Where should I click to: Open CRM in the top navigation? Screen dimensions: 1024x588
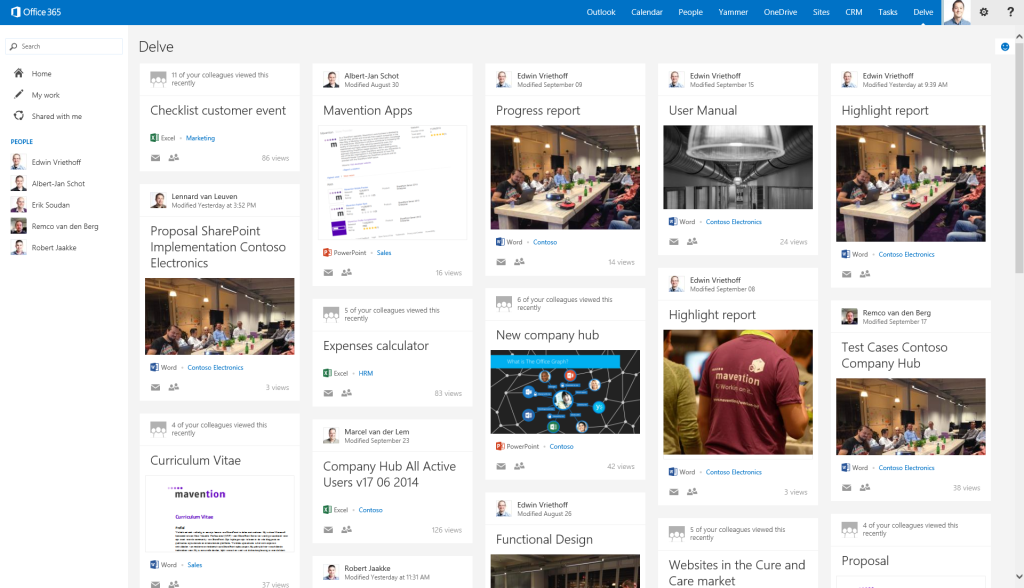pyautogui.click(x=854, y=12)
